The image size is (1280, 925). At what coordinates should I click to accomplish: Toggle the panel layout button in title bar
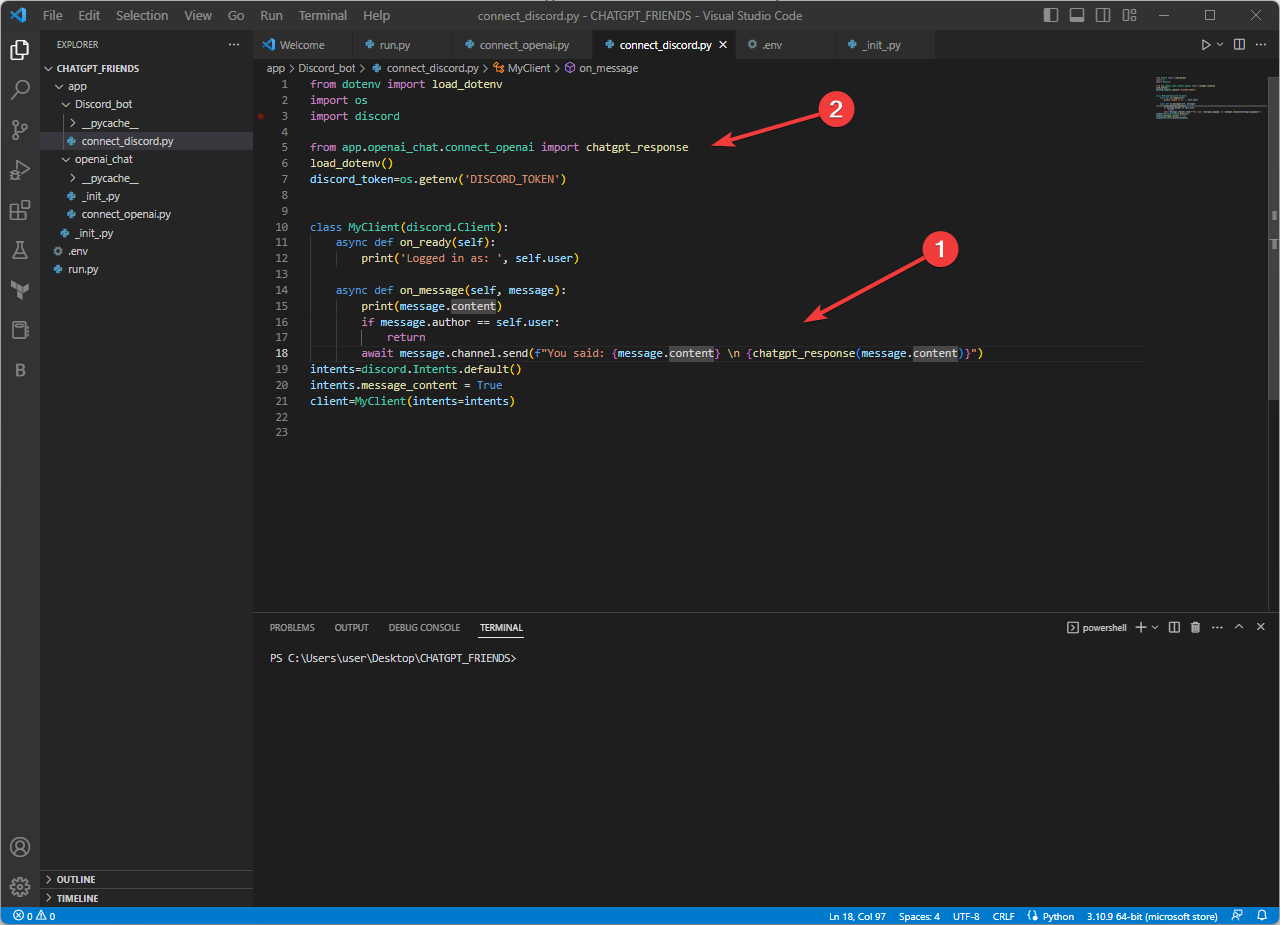(x=1077, y=15)
